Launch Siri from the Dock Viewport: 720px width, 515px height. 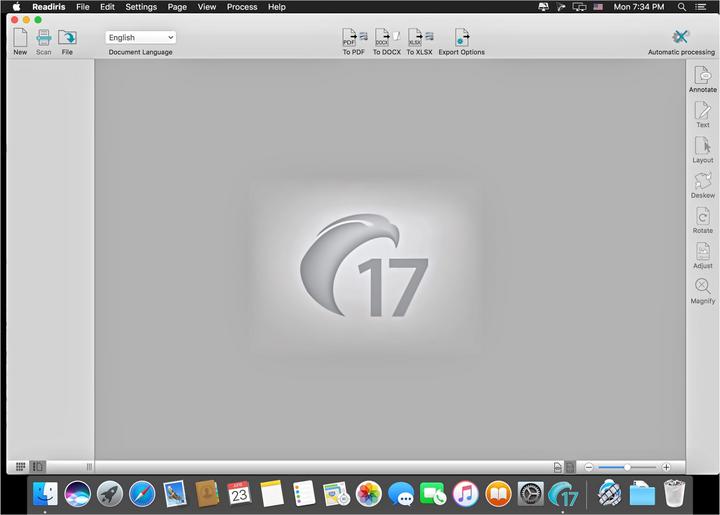pos(78,494)
